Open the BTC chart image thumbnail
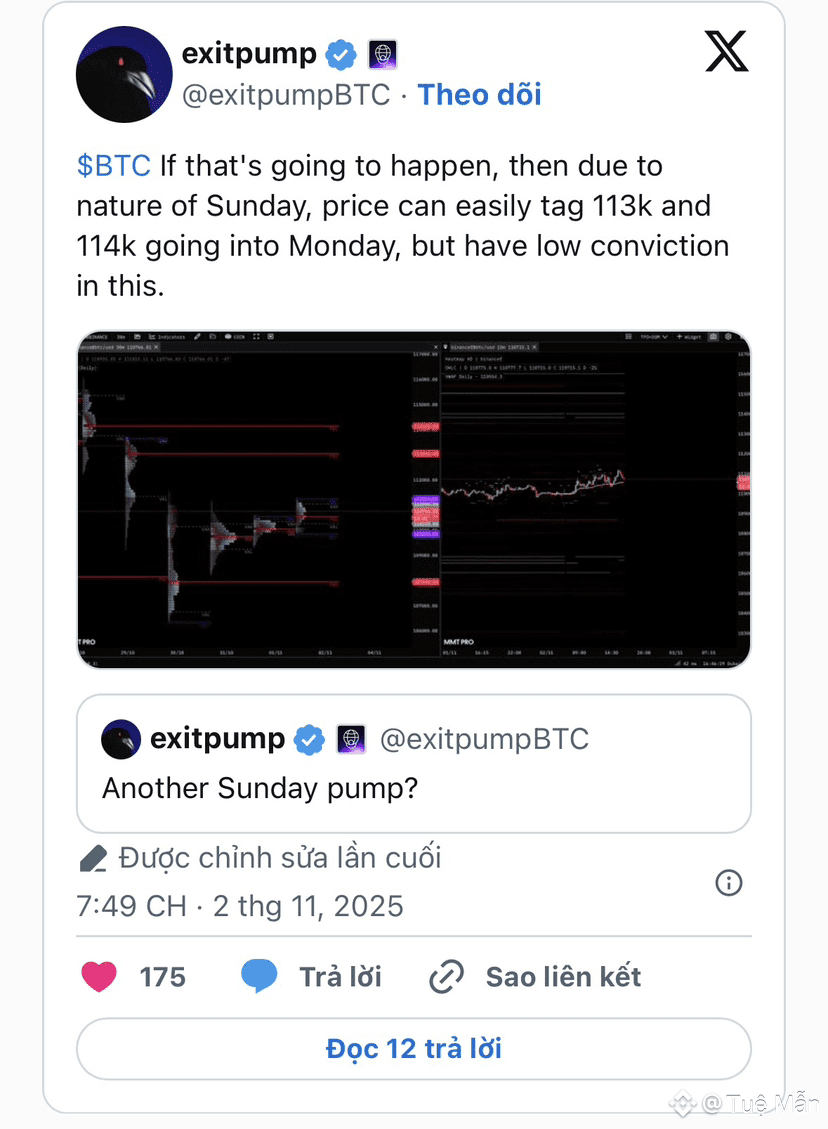 tap(413, 499)
